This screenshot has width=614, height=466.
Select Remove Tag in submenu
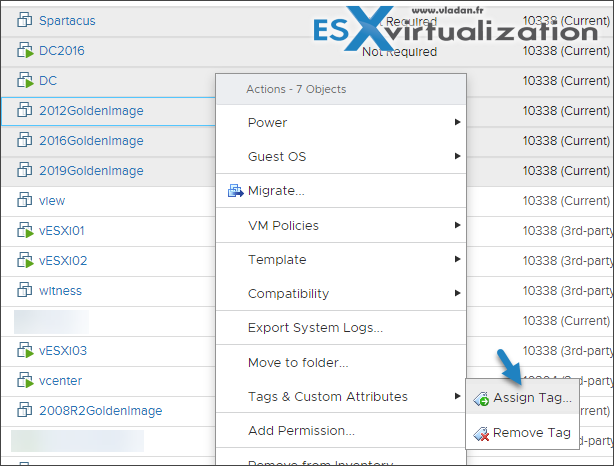(x=522, y=433)
